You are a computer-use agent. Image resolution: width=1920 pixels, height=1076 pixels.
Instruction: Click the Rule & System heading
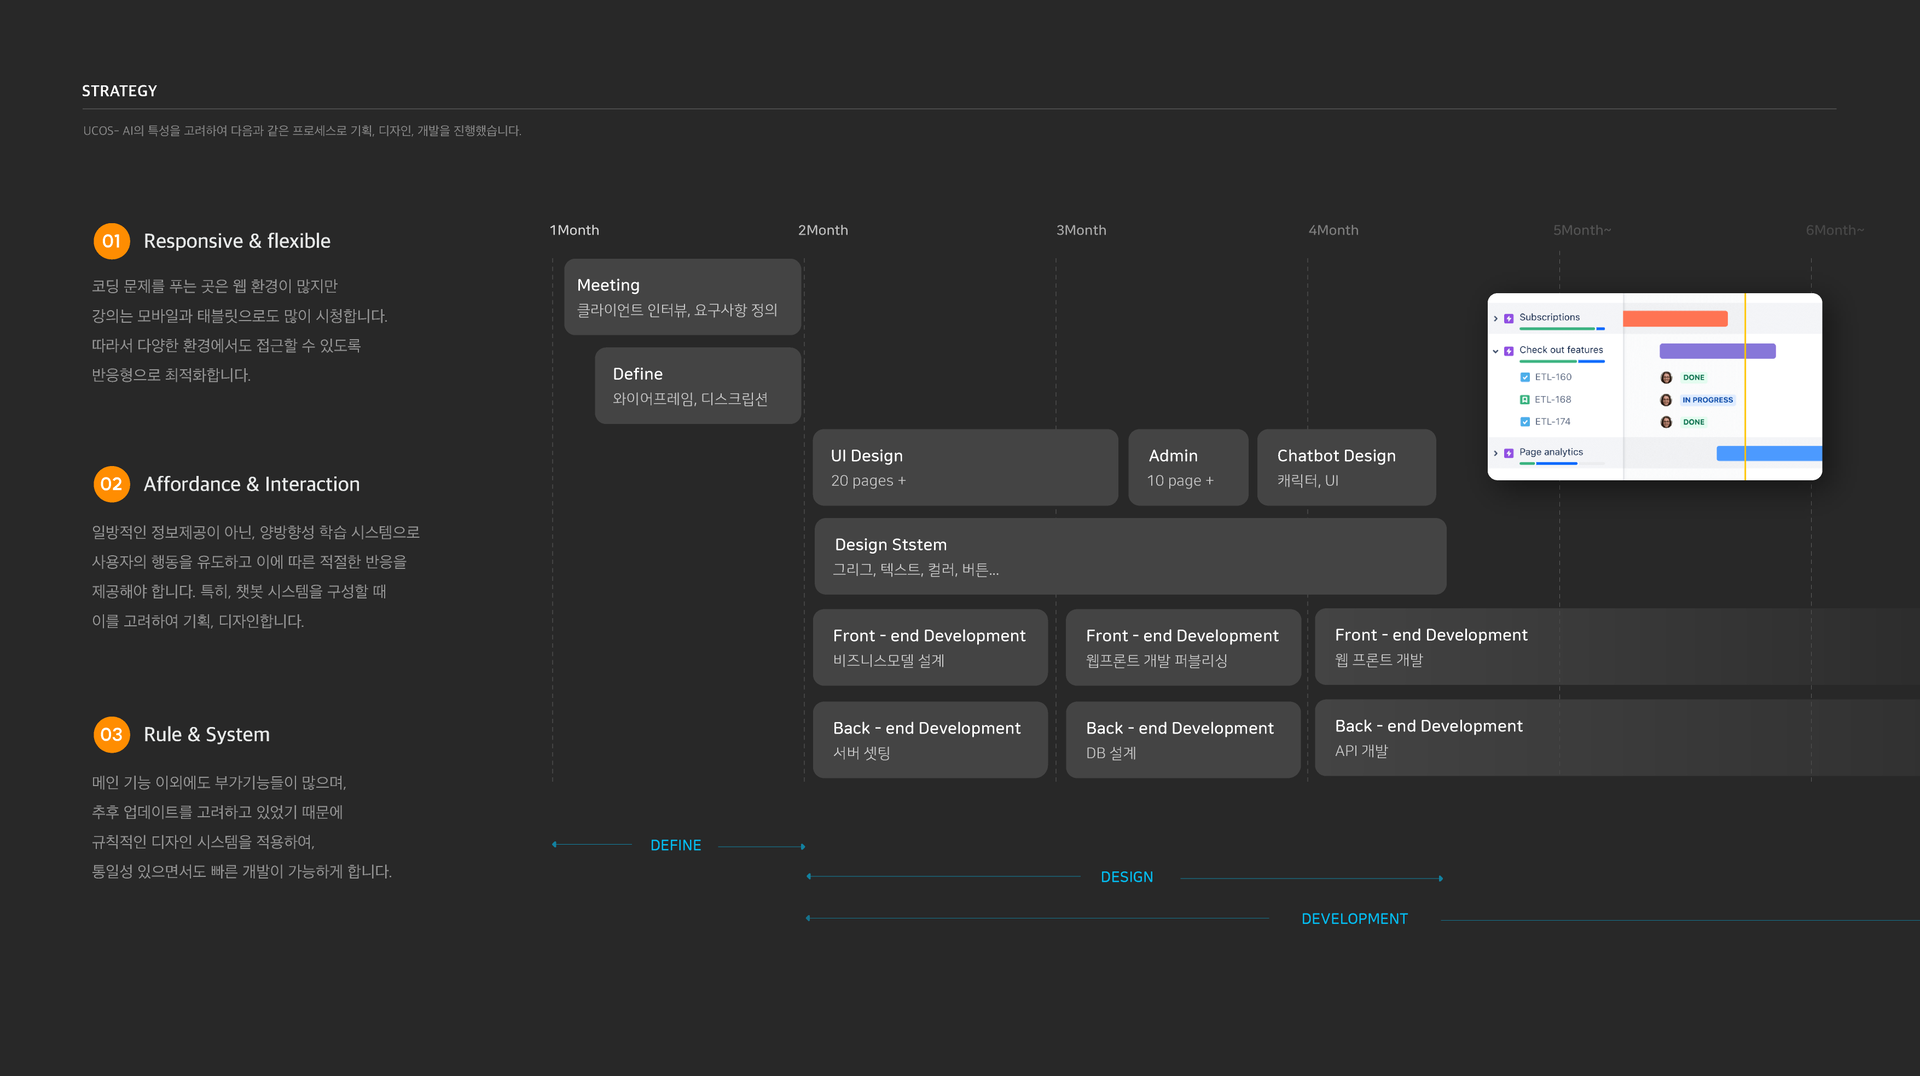tap(206, 734)
